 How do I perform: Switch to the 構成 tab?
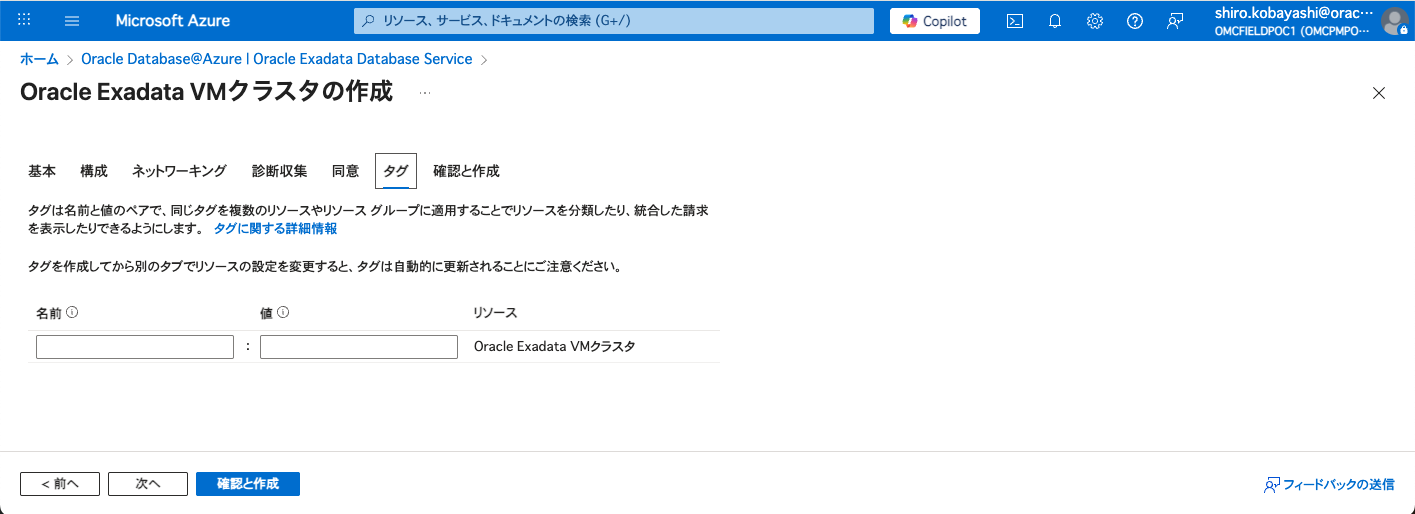point(94,171)
